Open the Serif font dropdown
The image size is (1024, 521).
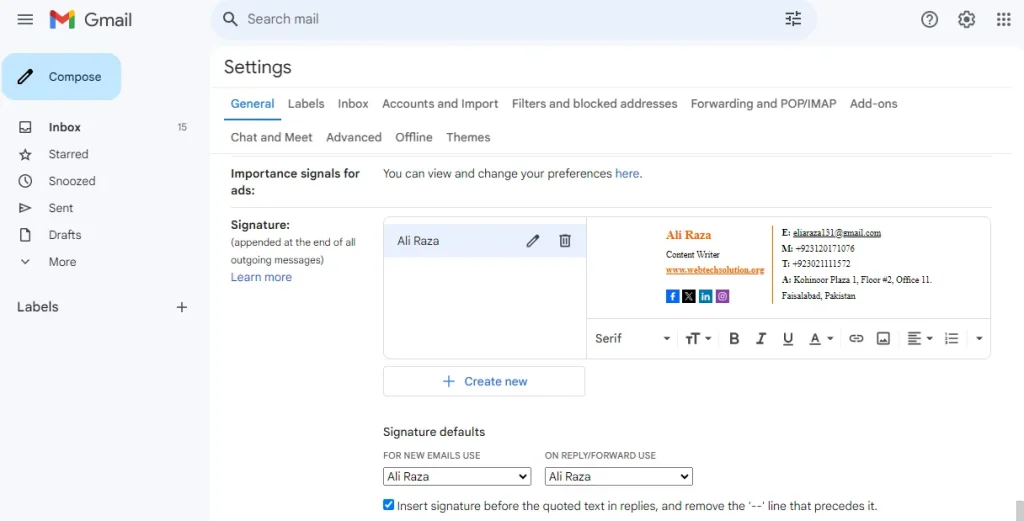(x=632, y=338)
